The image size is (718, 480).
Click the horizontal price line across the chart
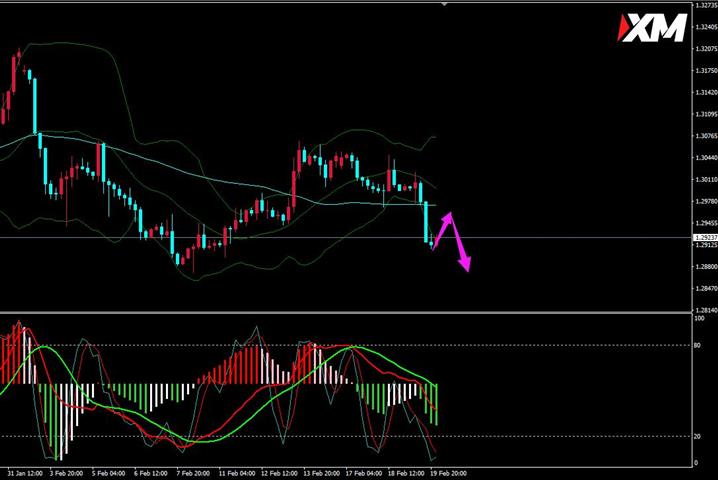pyautogui.click(x=347, y=237)
